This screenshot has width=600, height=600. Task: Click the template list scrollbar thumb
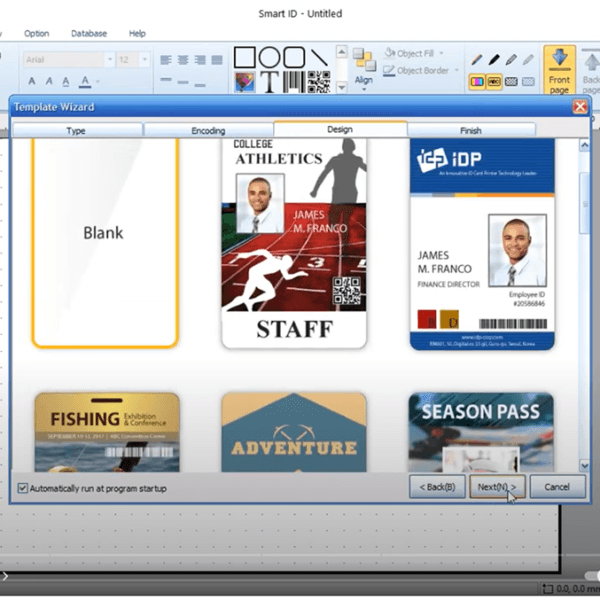pos(584,203)
